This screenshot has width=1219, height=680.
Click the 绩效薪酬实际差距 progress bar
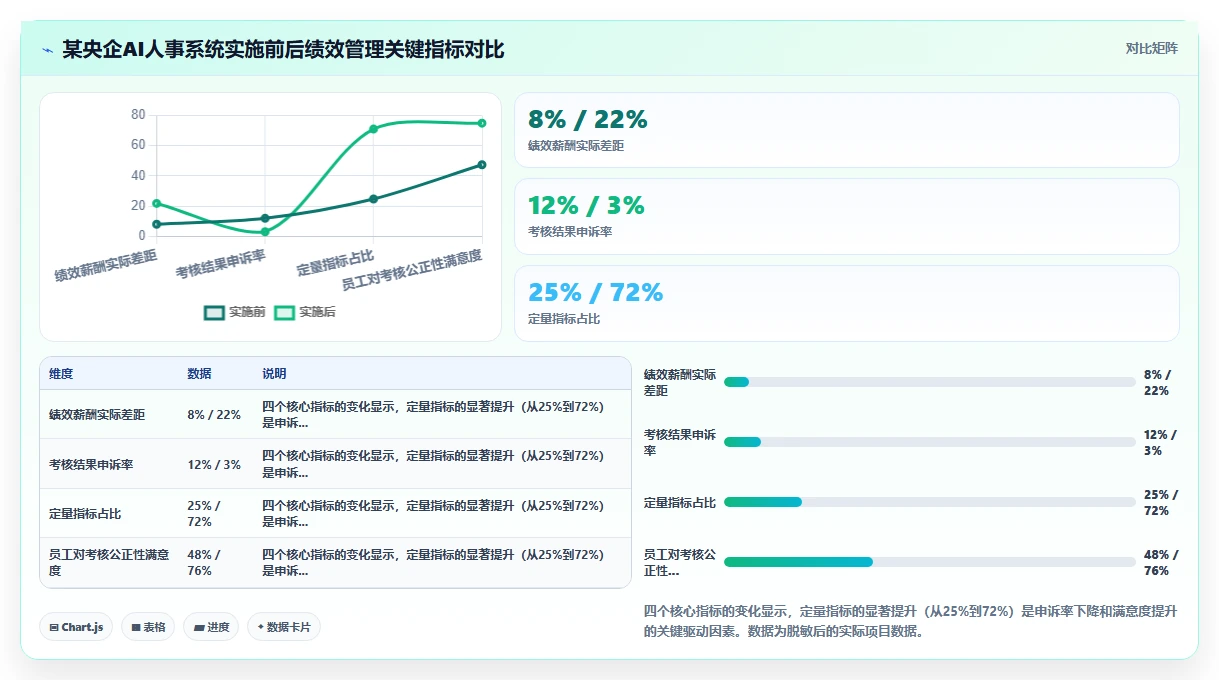click(x=929, y=382)
